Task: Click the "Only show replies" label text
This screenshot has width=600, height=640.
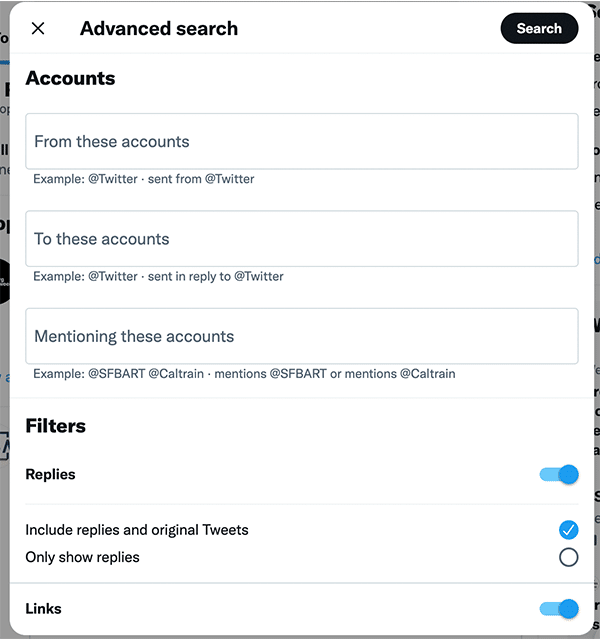Action: pyautogui.click(x=82, y=557)
